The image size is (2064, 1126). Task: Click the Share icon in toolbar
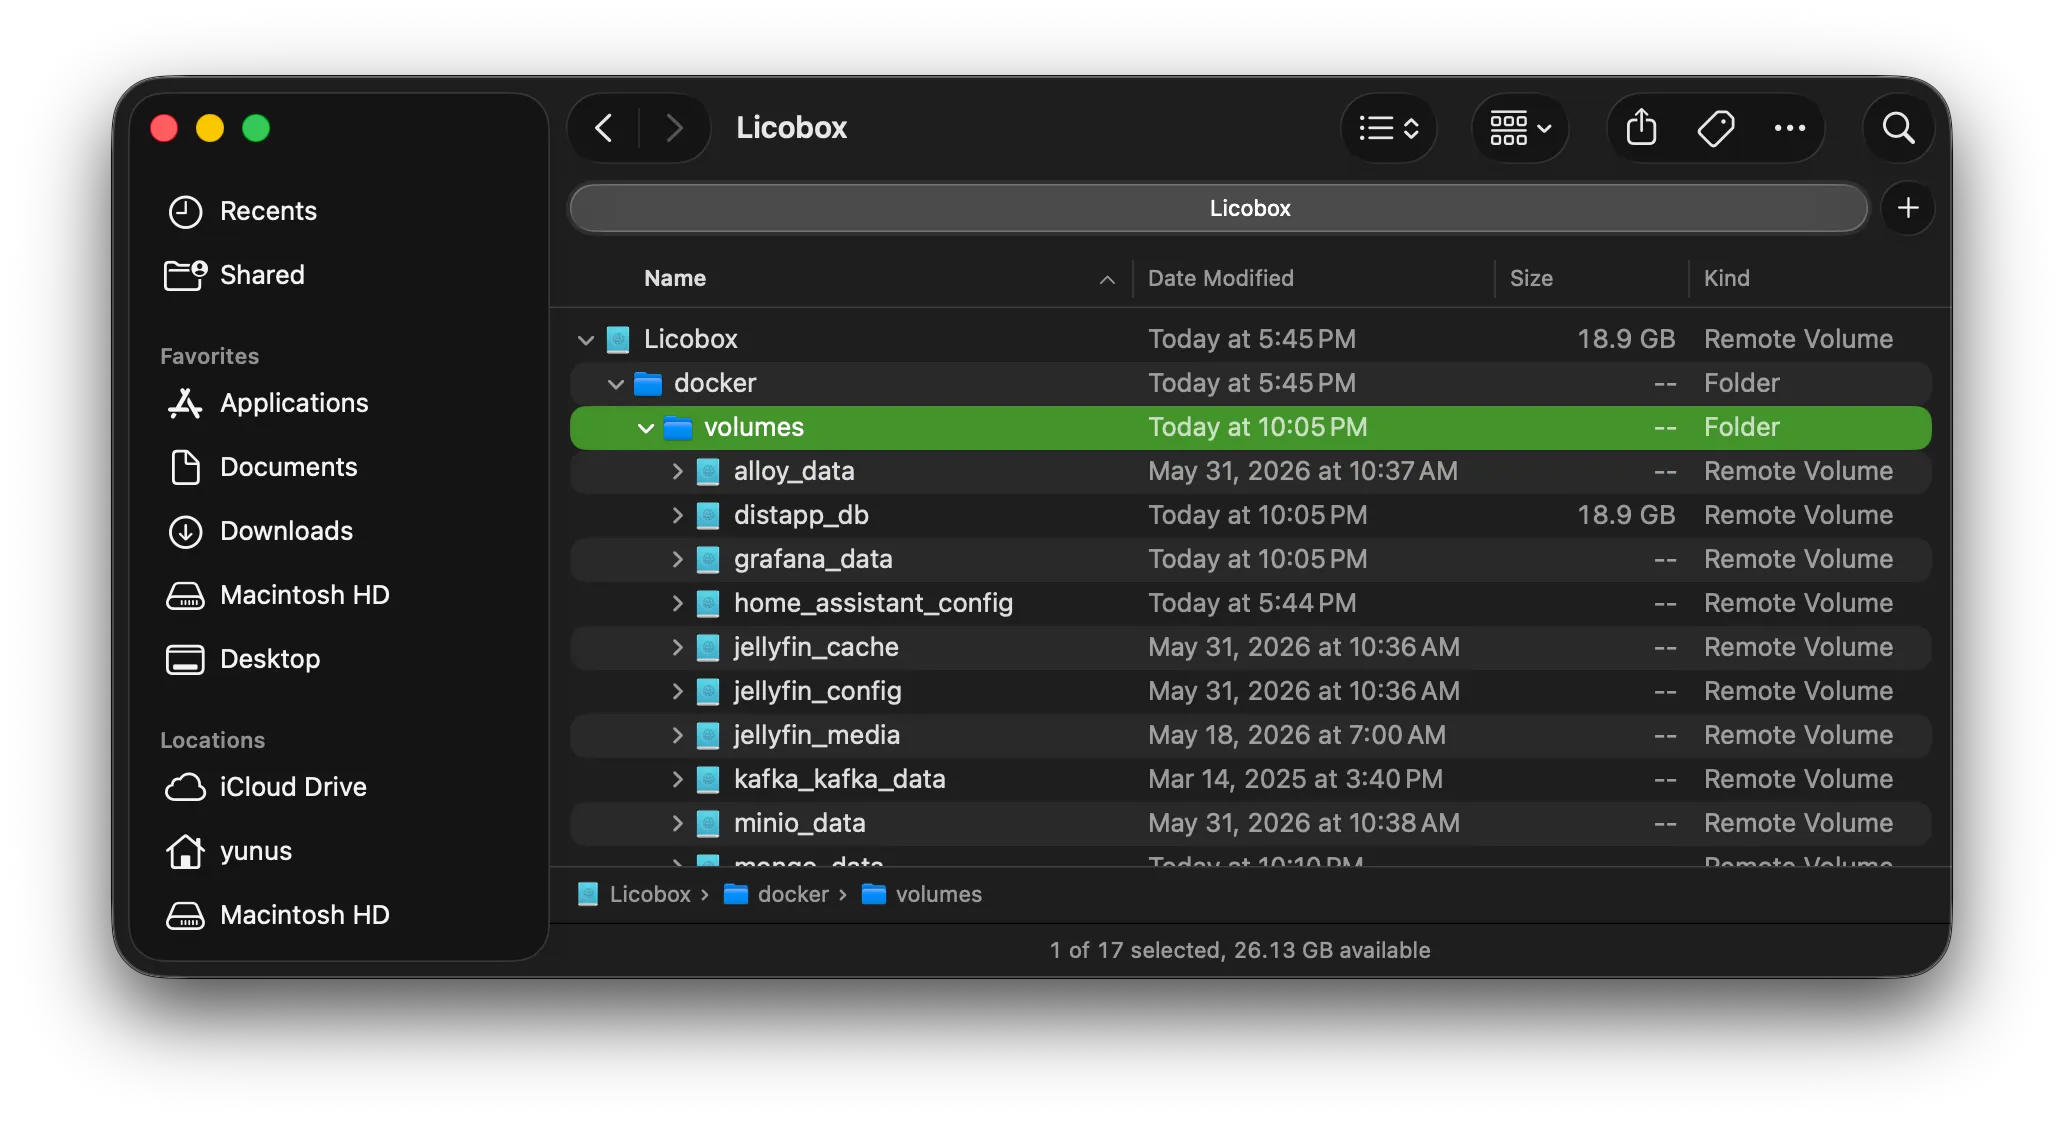pyautogui.click(x=1641, y=128)
